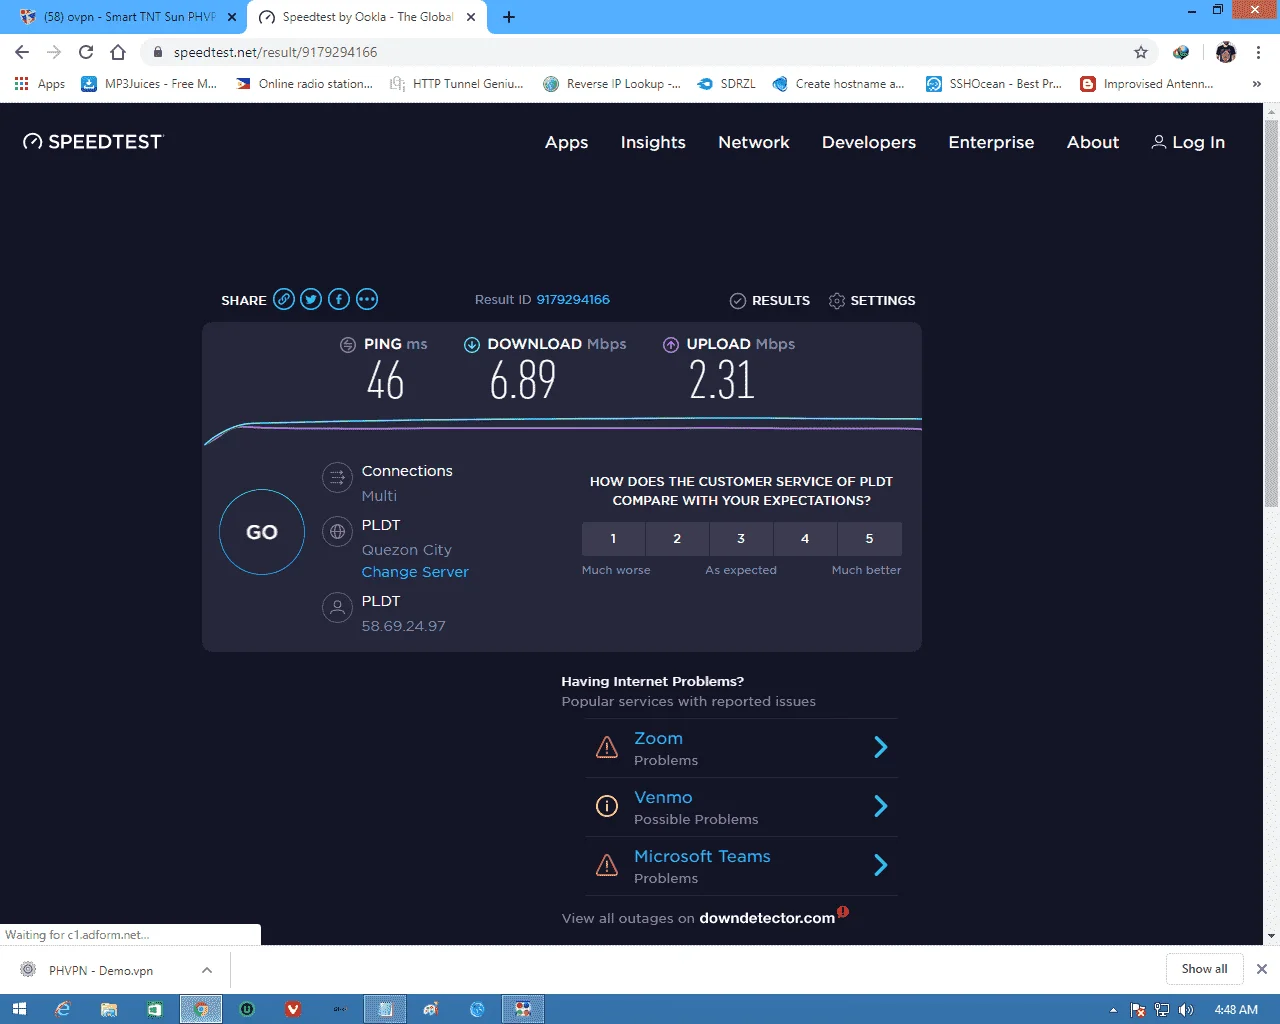This screenshot has width=1280, height=1024.
Task: Open the Insights navigation item
Action: [x=653, y=142]
